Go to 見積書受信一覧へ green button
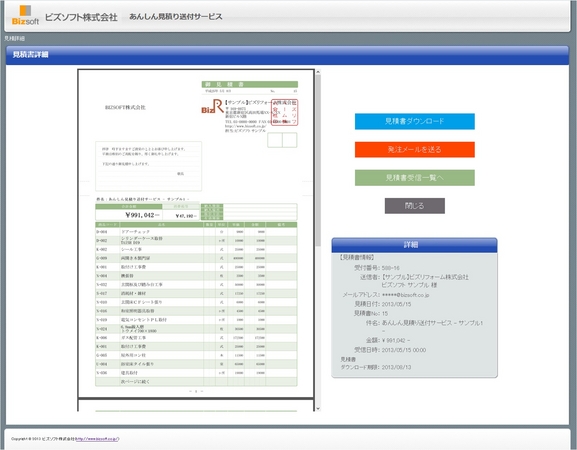The width and height of the screenshot is (577, 450). [x=415, y=178]
